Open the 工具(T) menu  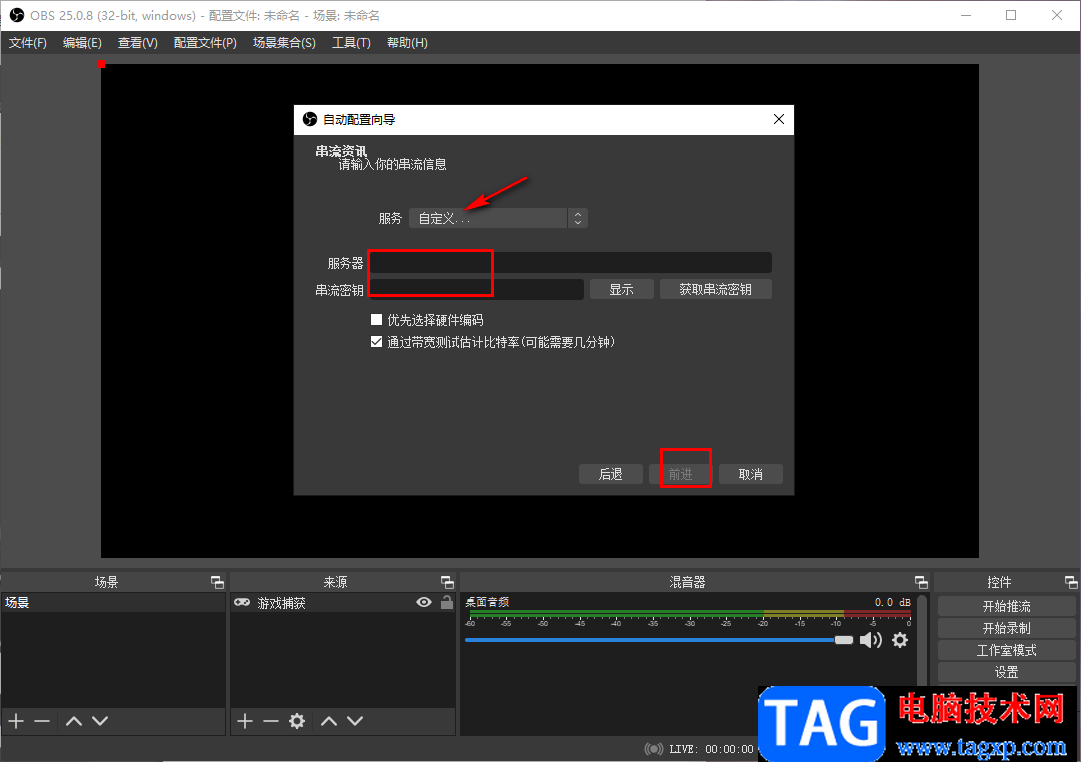point(351,43)
